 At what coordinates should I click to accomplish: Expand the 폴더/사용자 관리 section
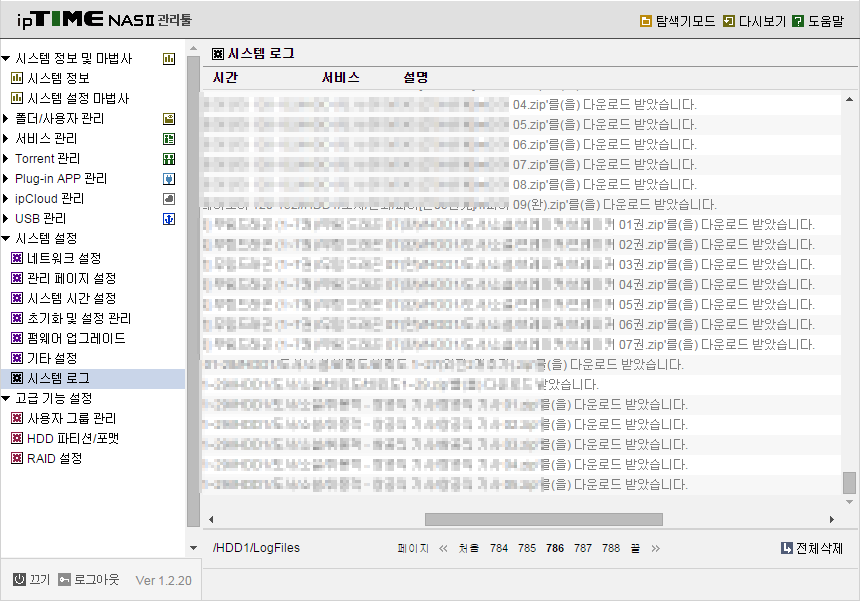click(x=6, y=118)
